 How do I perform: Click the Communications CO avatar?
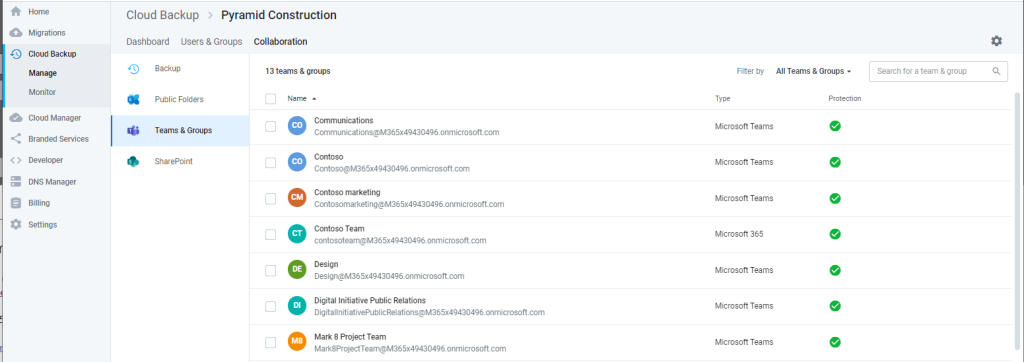point(297,125)
